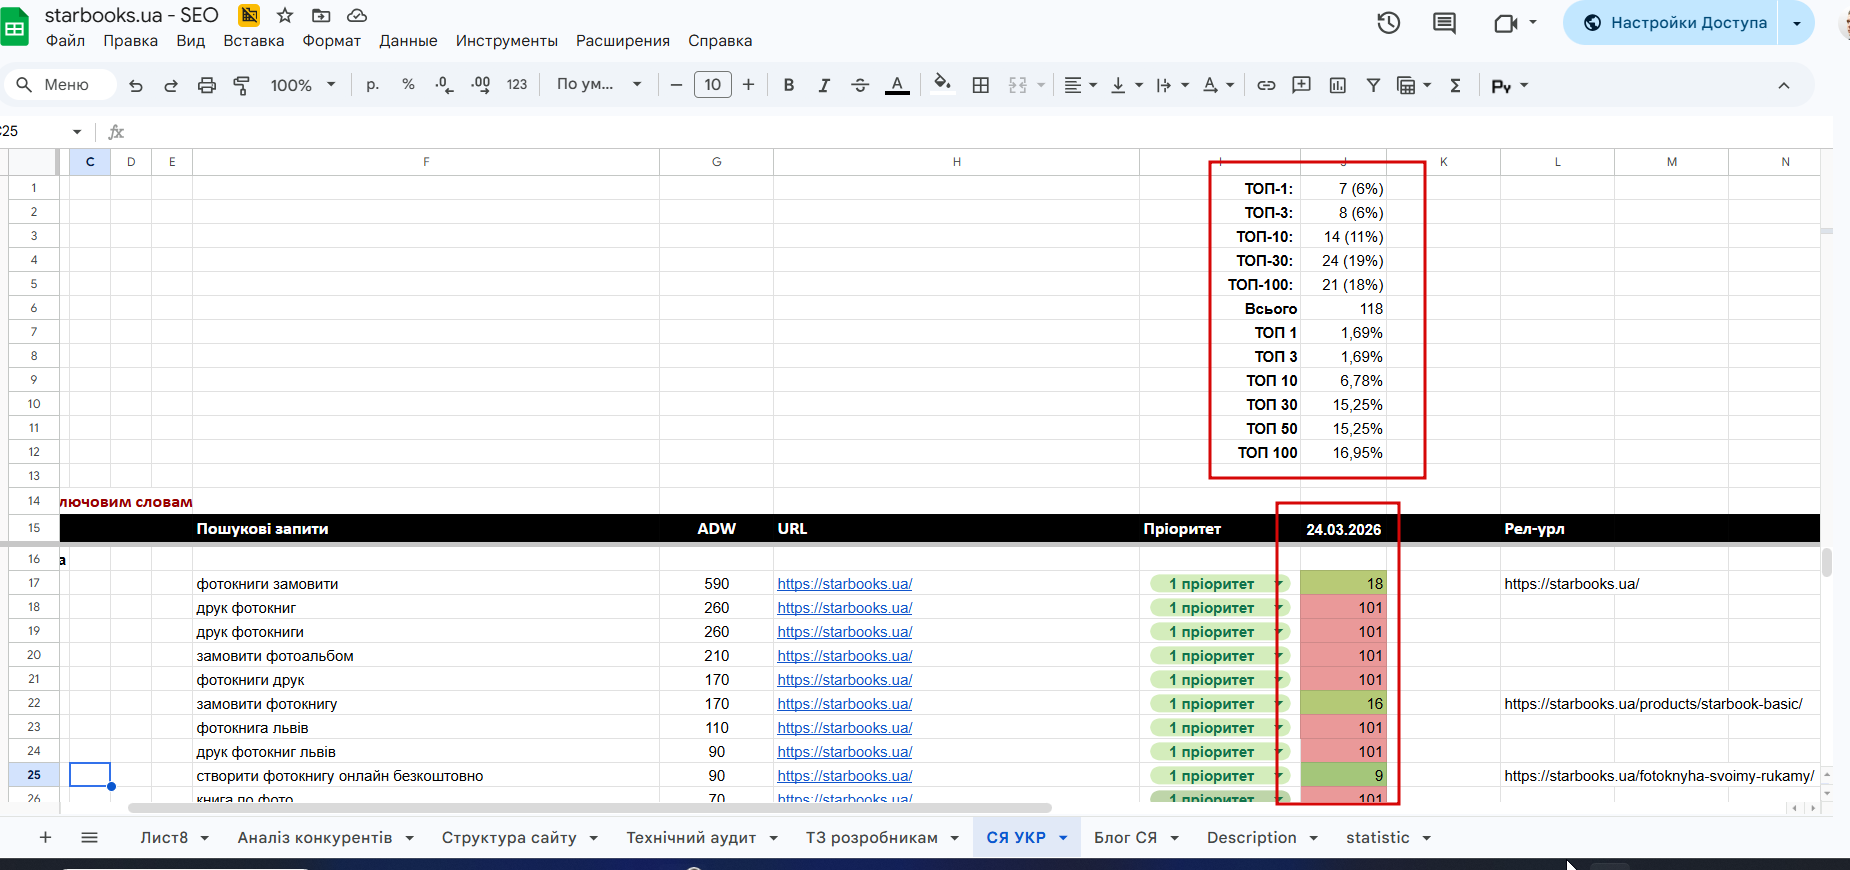The image size is (1850, 870).
Task: Open the link in the фотокниги замовити row
Action: [x=845, y=584]
